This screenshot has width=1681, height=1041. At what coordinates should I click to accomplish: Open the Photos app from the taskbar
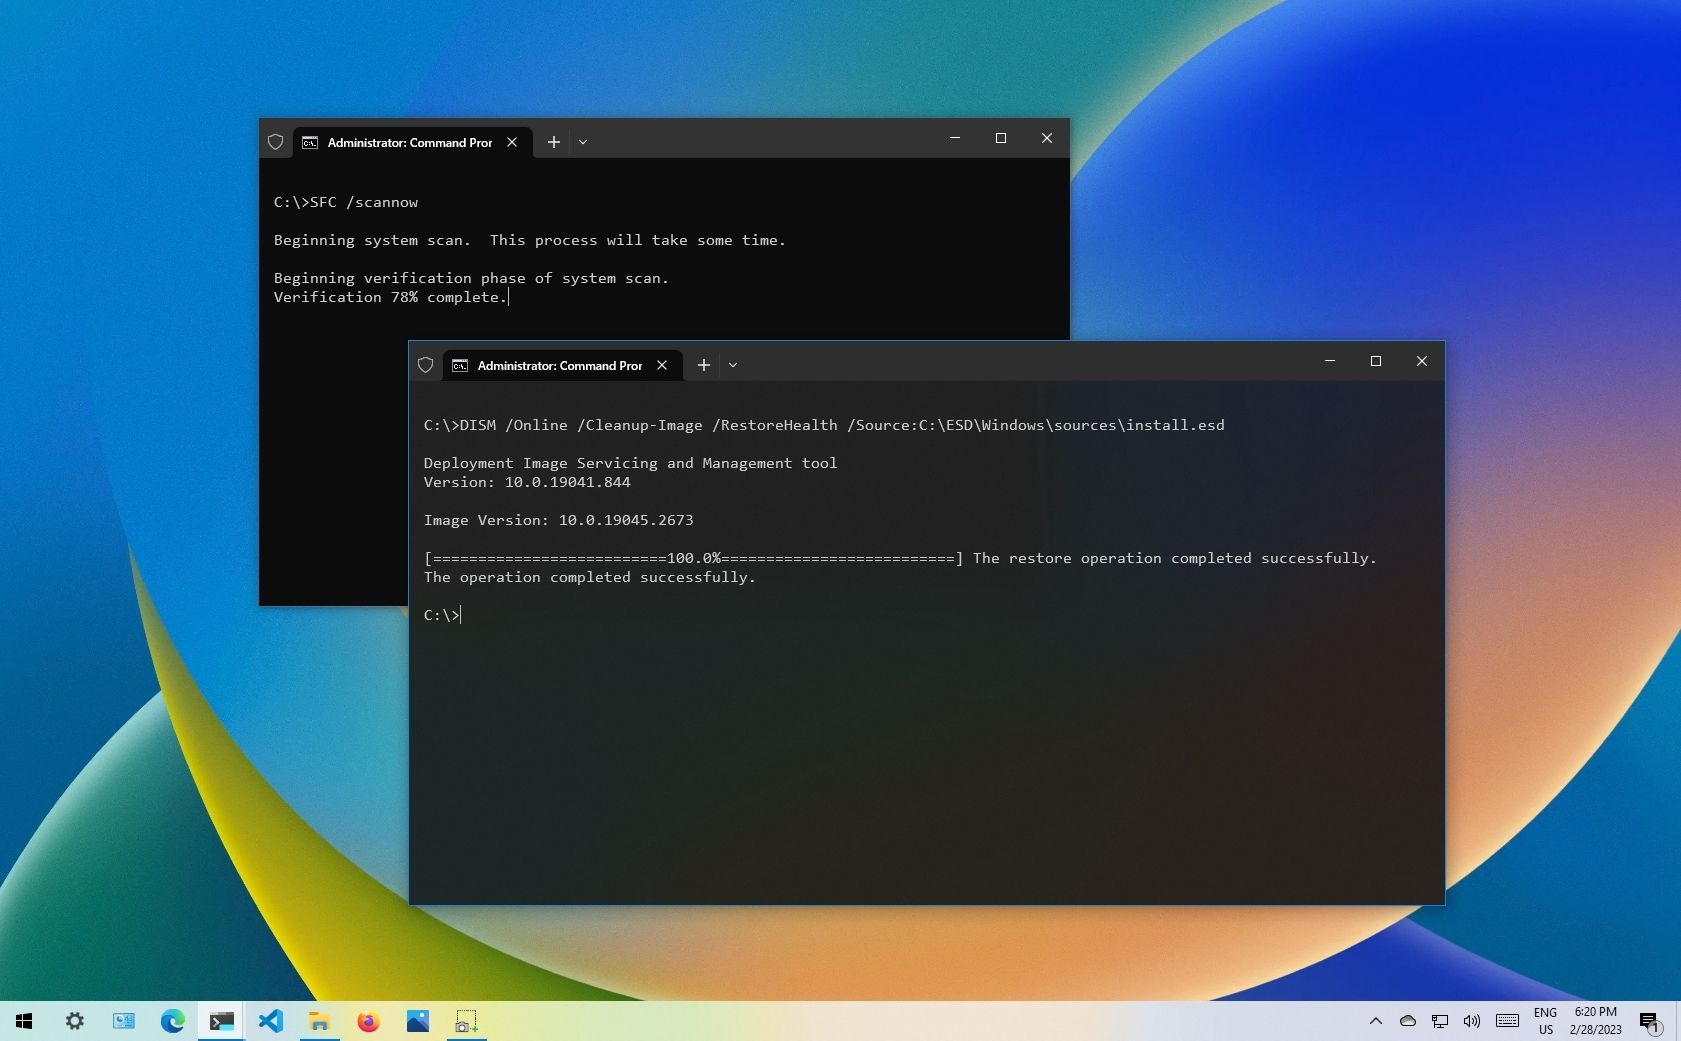tap(417, 1021)
